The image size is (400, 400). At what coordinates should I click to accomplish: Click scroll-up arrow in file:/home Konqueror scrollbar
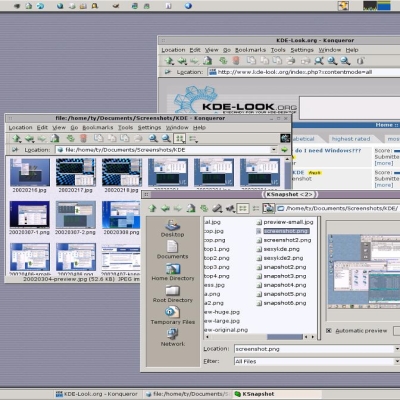[x=287, y=160]
